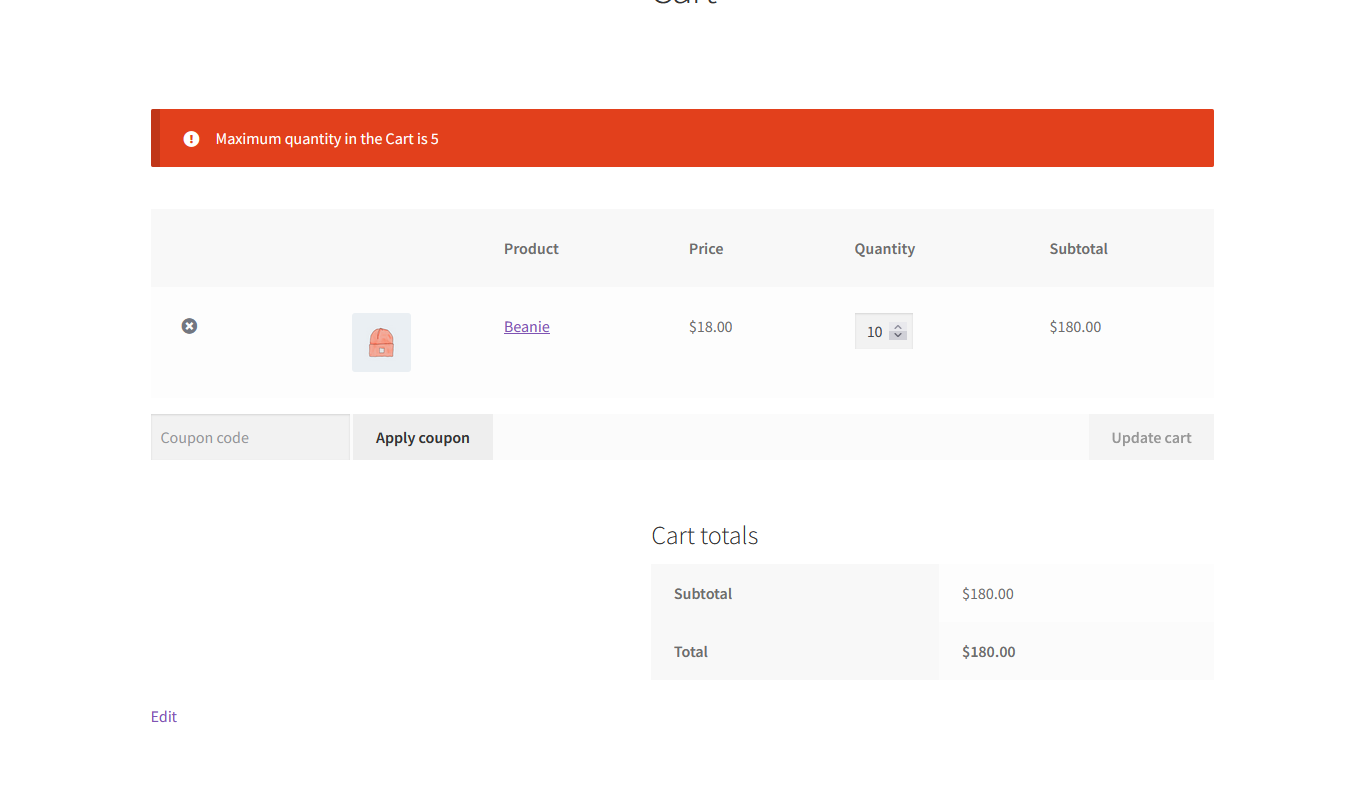
Task: Click the Product column header
Action: (x=531, y=249)
